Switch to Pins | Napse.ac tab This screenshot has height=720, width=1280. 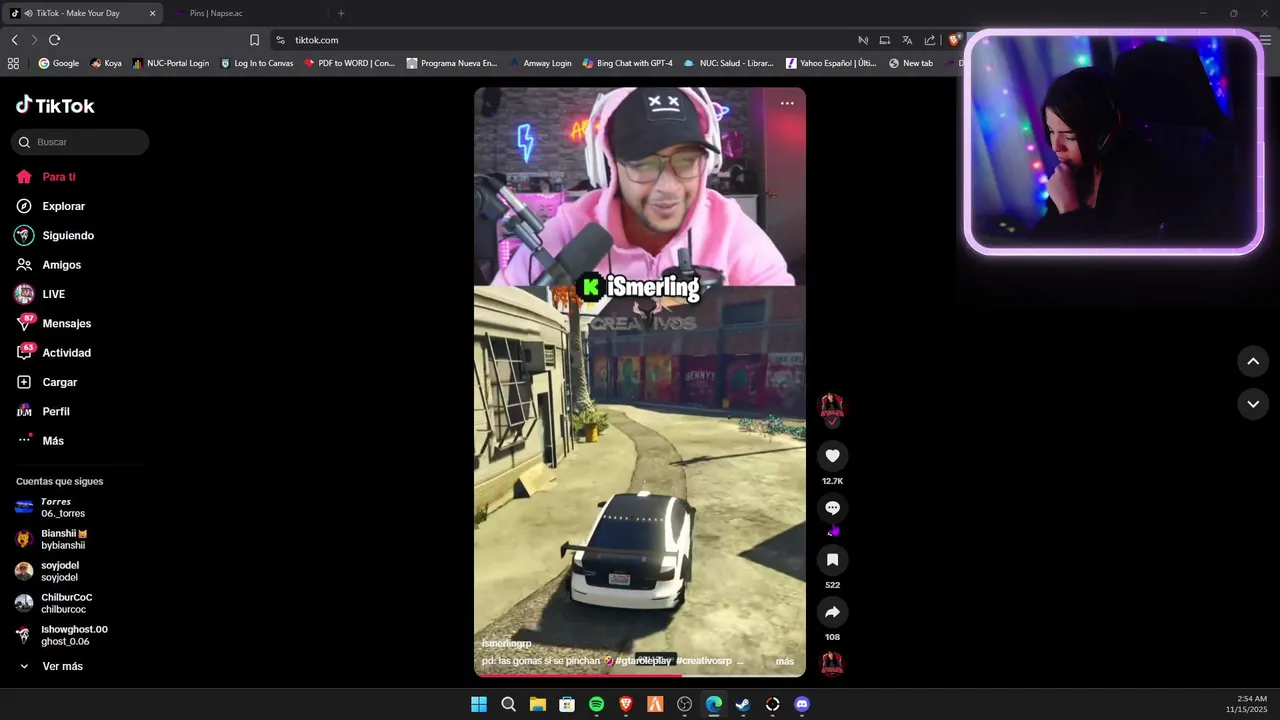[215, 13]
